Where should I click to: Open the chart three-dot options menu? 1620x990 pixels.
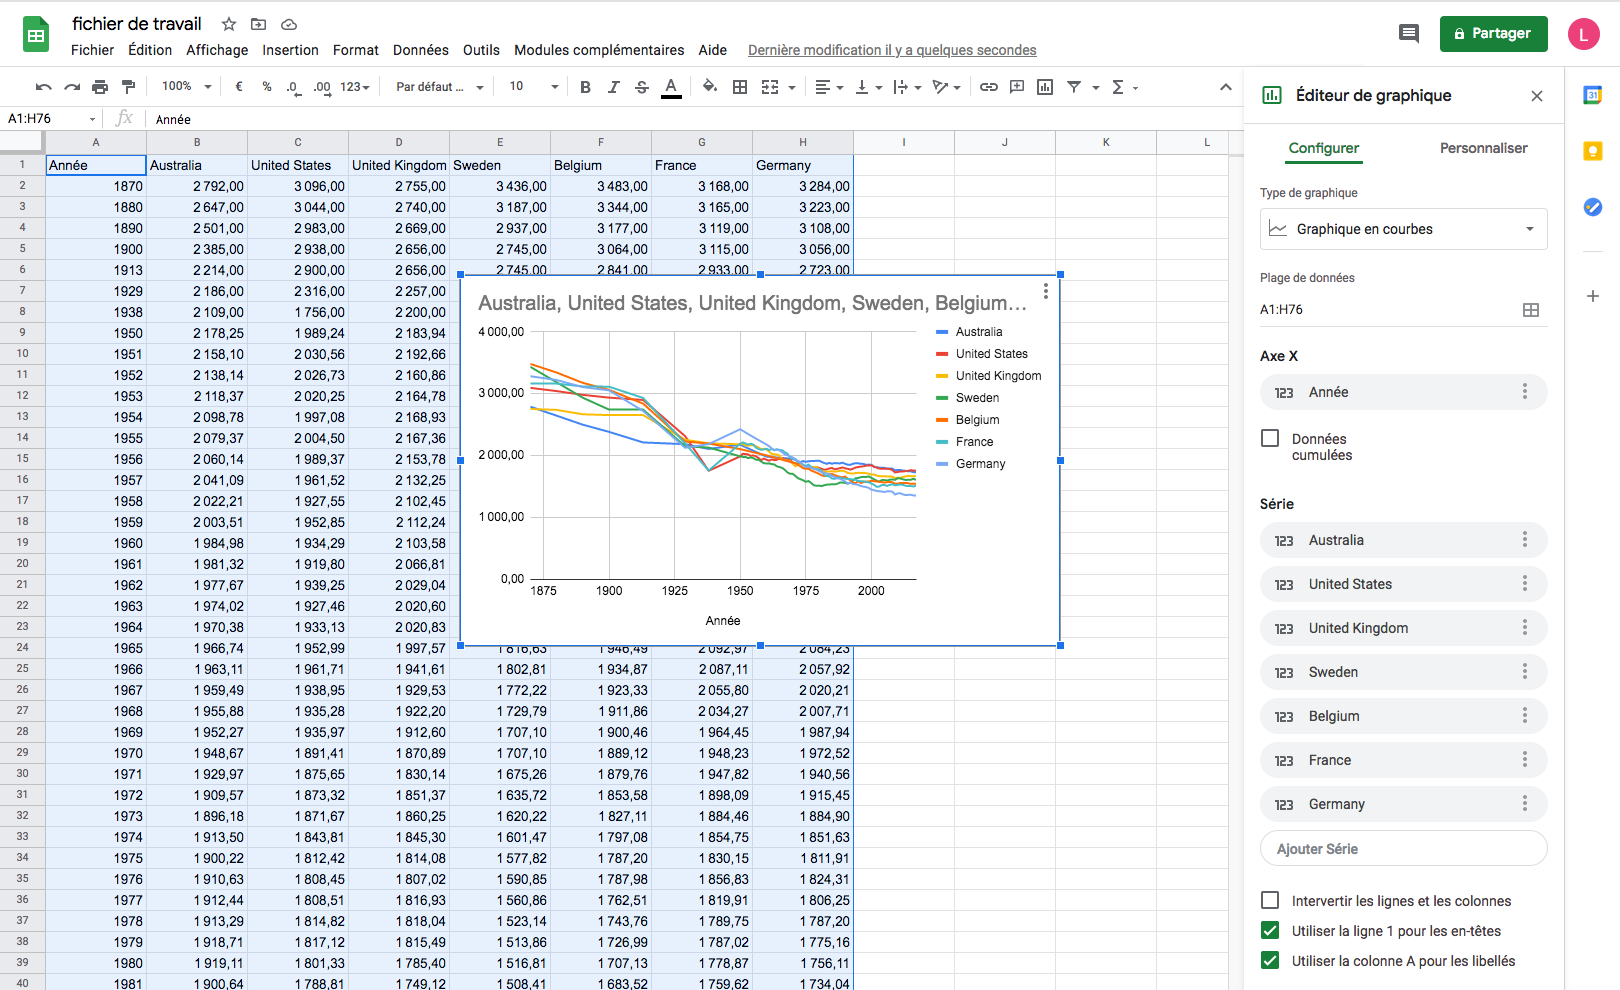[1045, 291]
